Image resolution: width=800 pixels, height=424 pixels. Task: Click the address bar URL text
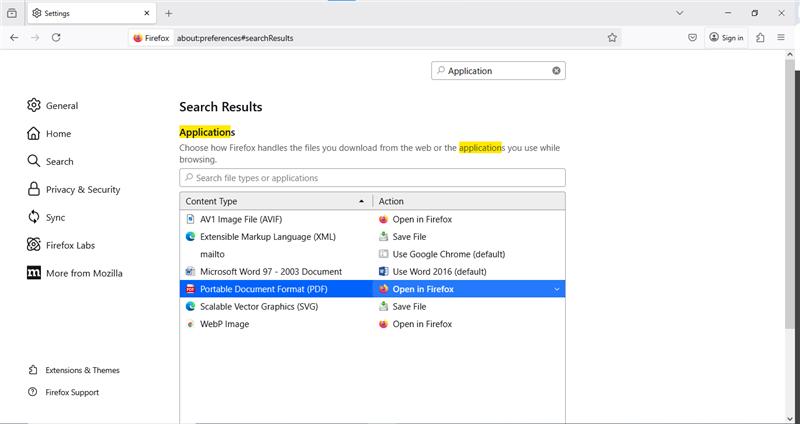tap(235, 38)
